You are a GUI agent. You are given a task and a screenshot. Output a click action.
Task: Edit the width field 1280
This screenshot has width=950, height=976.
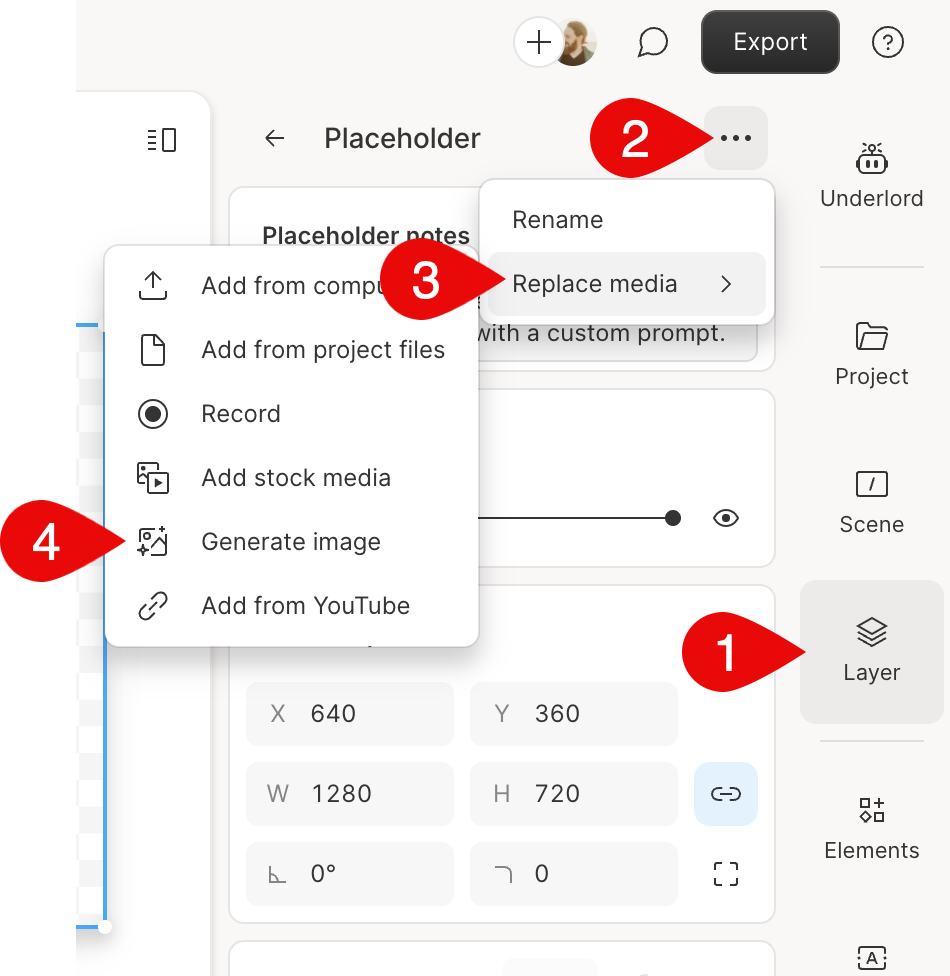[350, 794]
